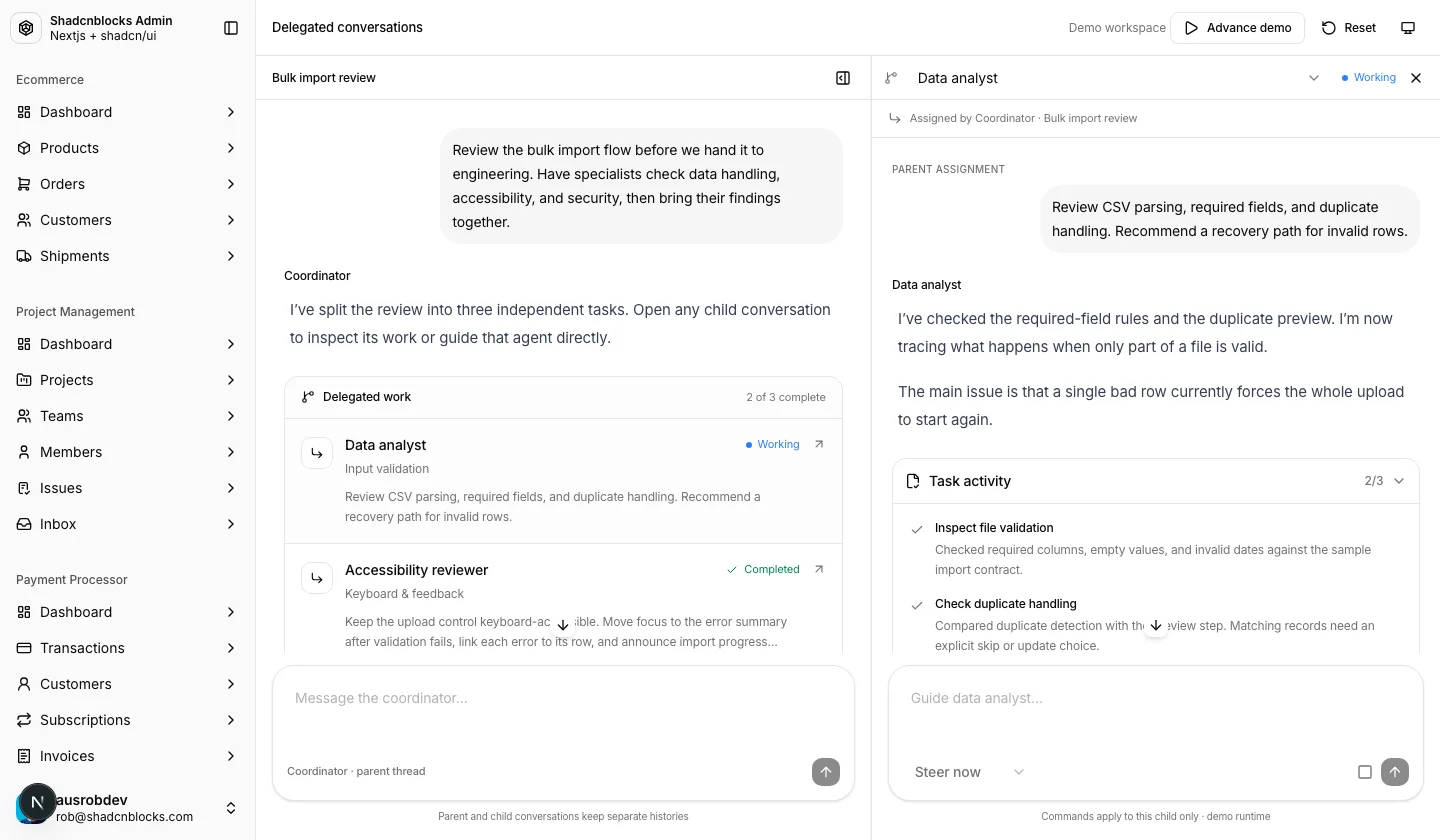
Task: Click the 2 of 3 complete label
Action: tap(786, 397)
